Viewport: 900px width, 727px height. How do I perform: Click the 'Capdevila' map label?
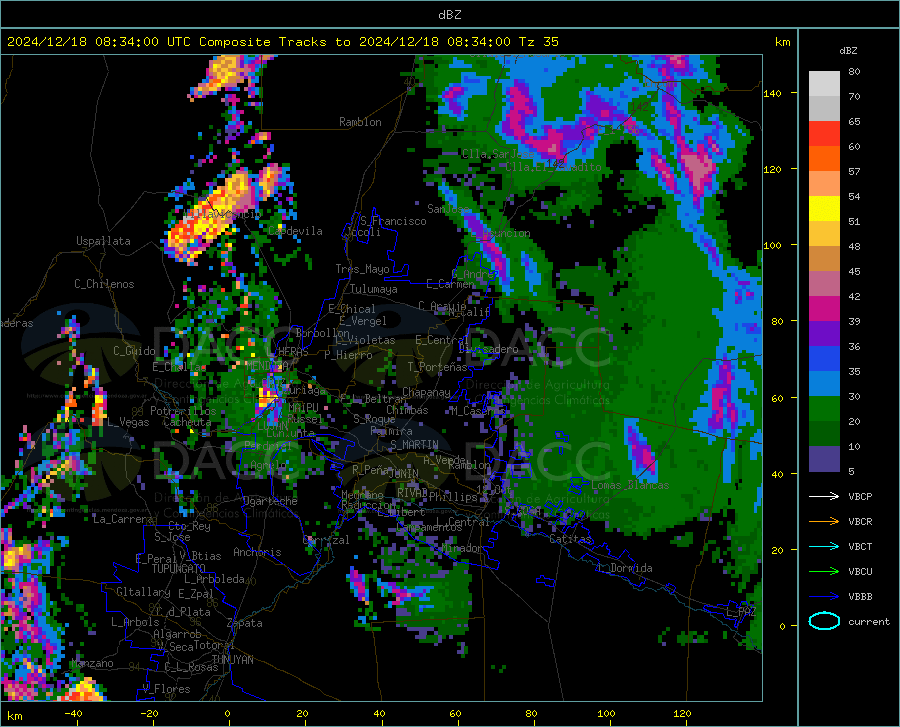[x=295, y=231]
